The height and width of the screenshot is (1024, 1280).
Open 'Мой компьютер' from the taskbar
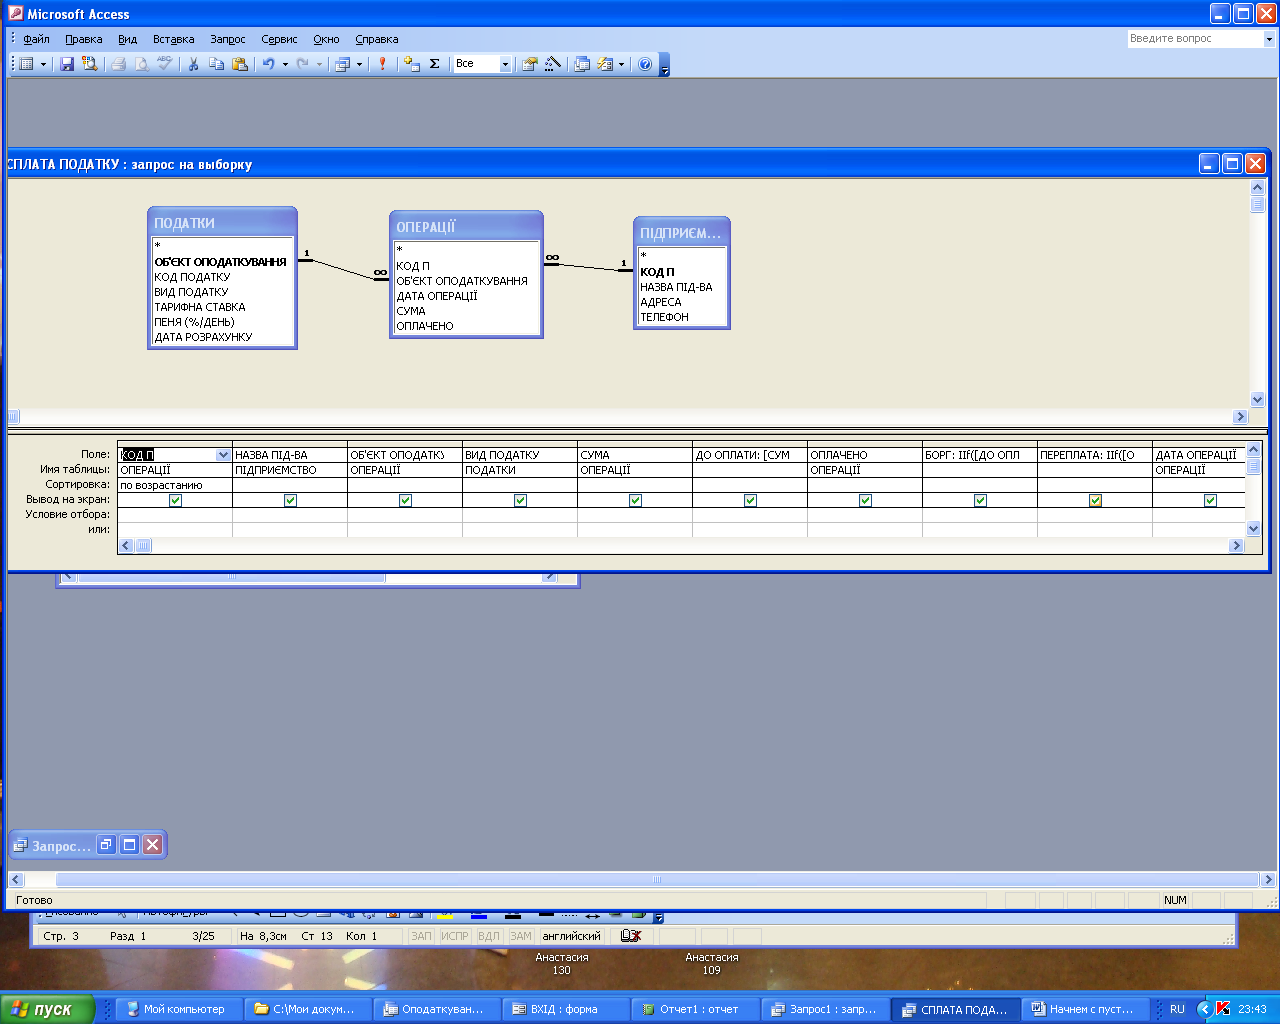180,1009
